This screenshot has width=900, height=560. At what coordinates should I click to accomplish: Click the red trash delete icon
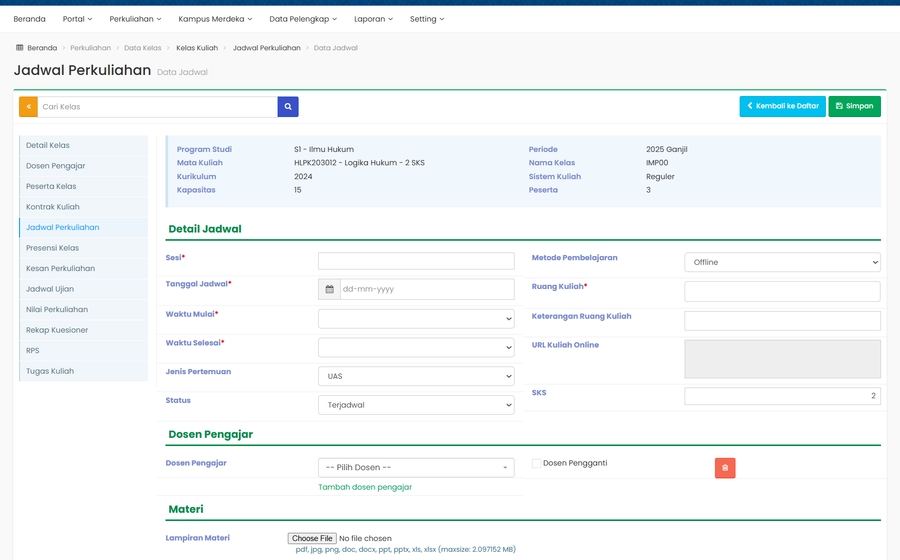[725, 467]
